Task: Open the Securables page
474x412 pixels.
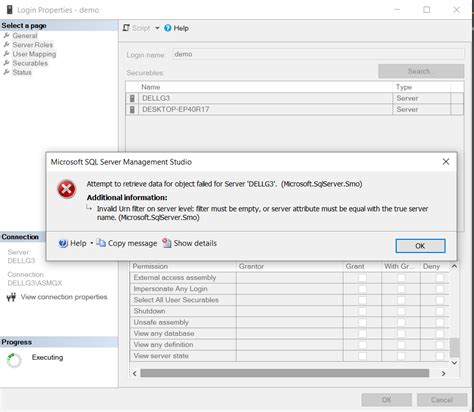Action: 30,63
